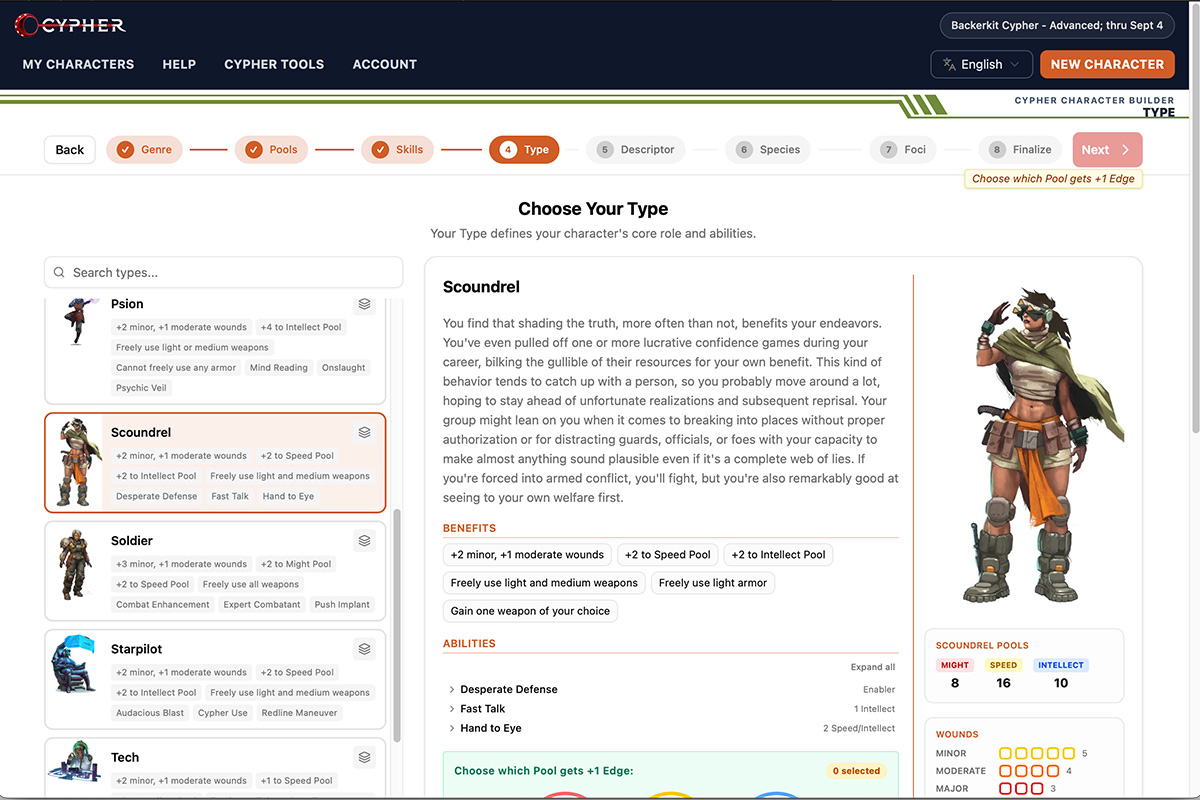
Task: Click the Cypher logo
Action: tap(70, 23)
